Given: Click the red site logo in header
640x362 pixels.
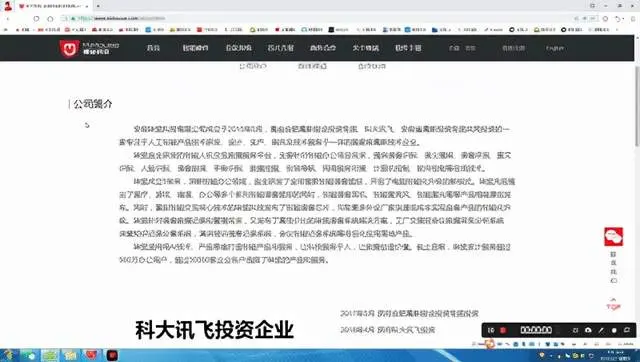Looking at the screenshot, I should [x=69, y=48].
